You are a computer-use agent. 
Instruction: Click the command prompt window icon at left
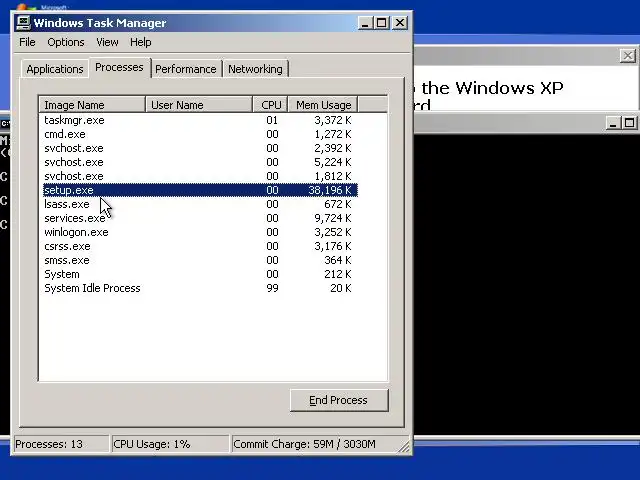(x=5, y=123)
